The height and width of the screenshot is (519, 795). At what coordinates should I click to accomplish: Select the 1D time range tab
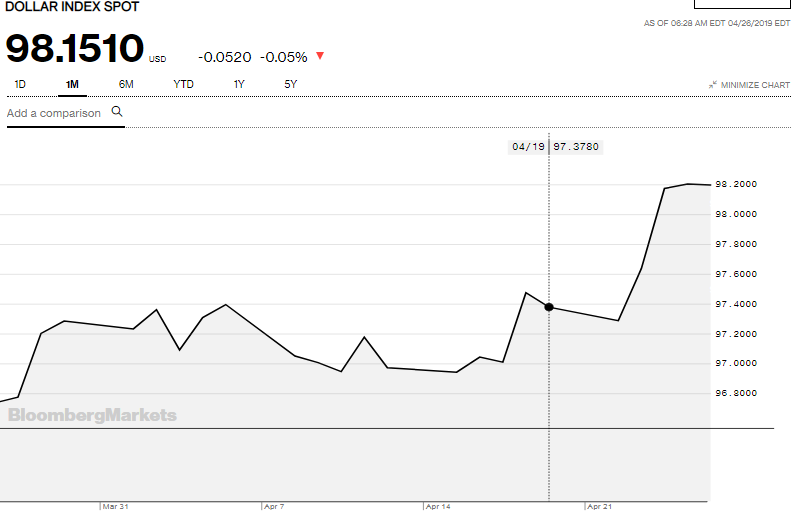click(20, 84)
